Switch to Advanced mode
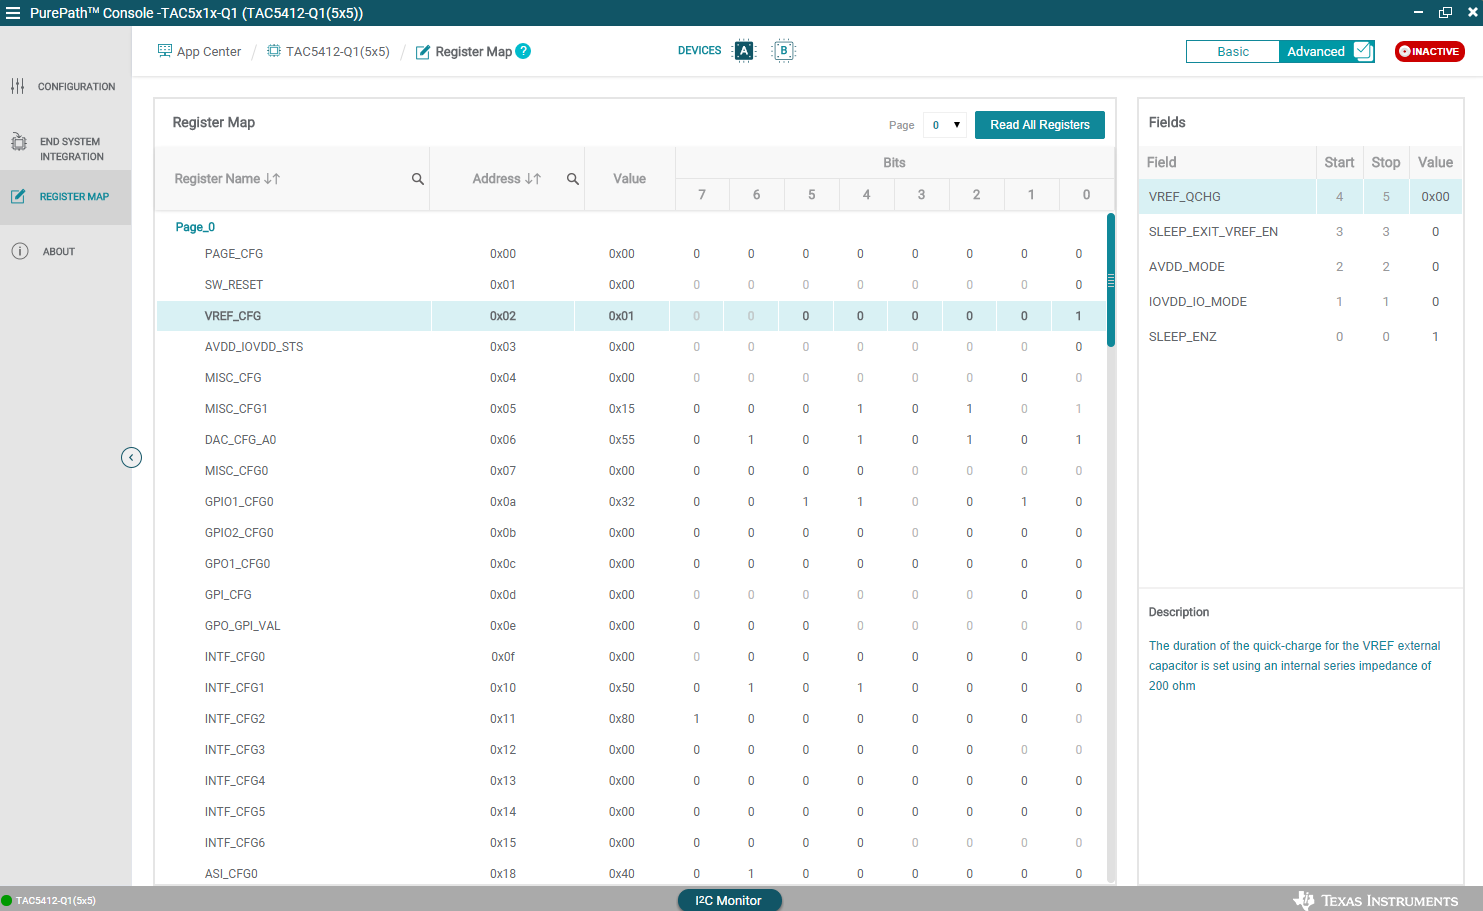Screen dimensions: 1483x911 pos(1316,52)
